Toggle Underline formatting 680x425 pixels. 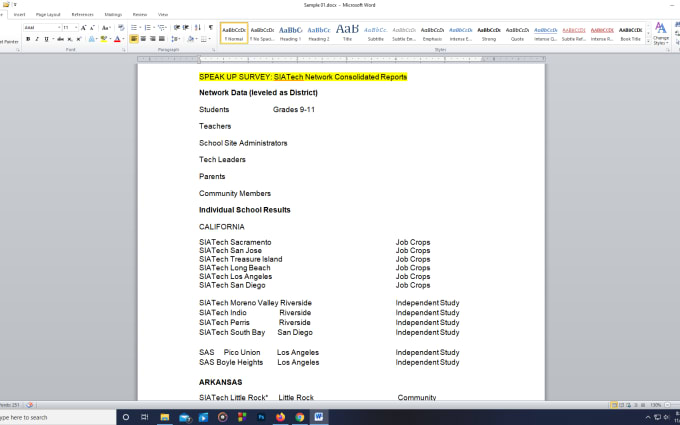(x=46, y=39)
